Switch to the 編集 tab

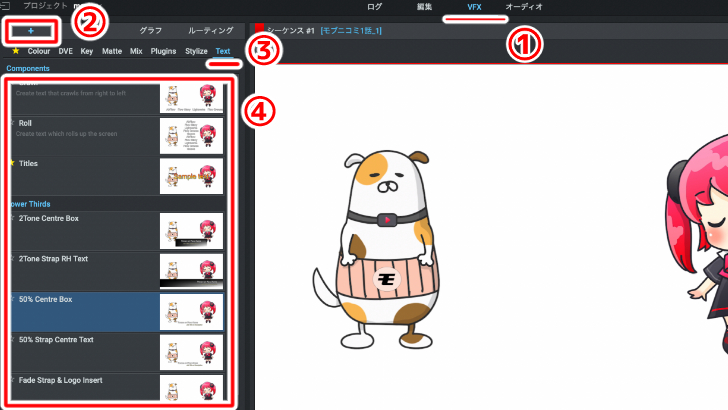[424, 7]
